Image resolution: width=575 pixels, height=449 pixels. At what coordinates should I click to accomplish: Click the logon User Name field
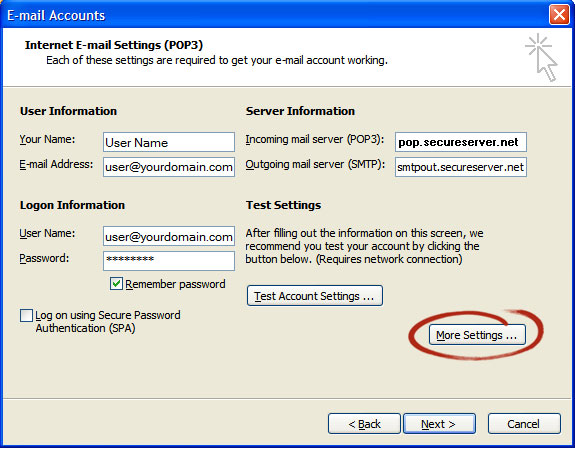[x=169, y=236]
